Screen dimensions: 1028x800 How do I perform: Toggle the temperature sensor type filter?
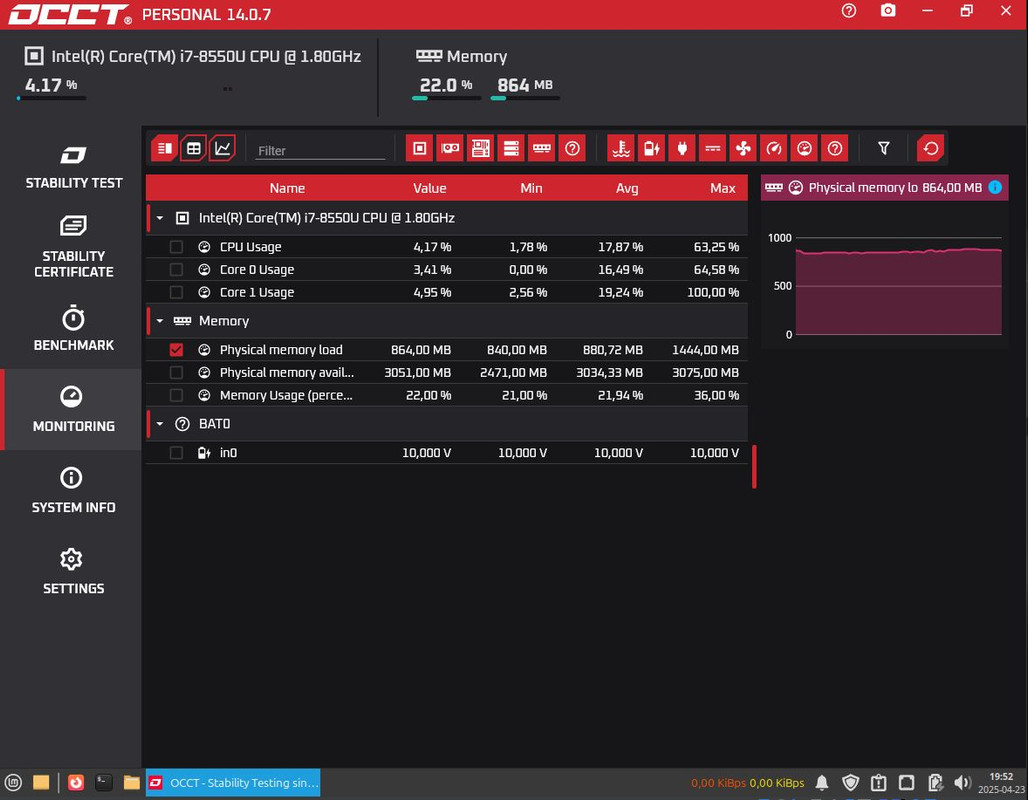[621, 148]
